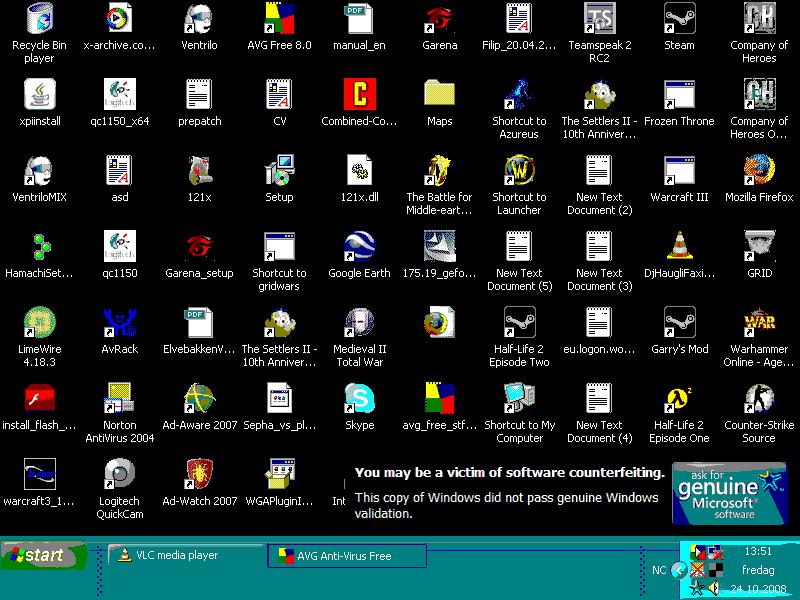
Task: Launch Shortcut to Azureus
Action: coord(519,94)
